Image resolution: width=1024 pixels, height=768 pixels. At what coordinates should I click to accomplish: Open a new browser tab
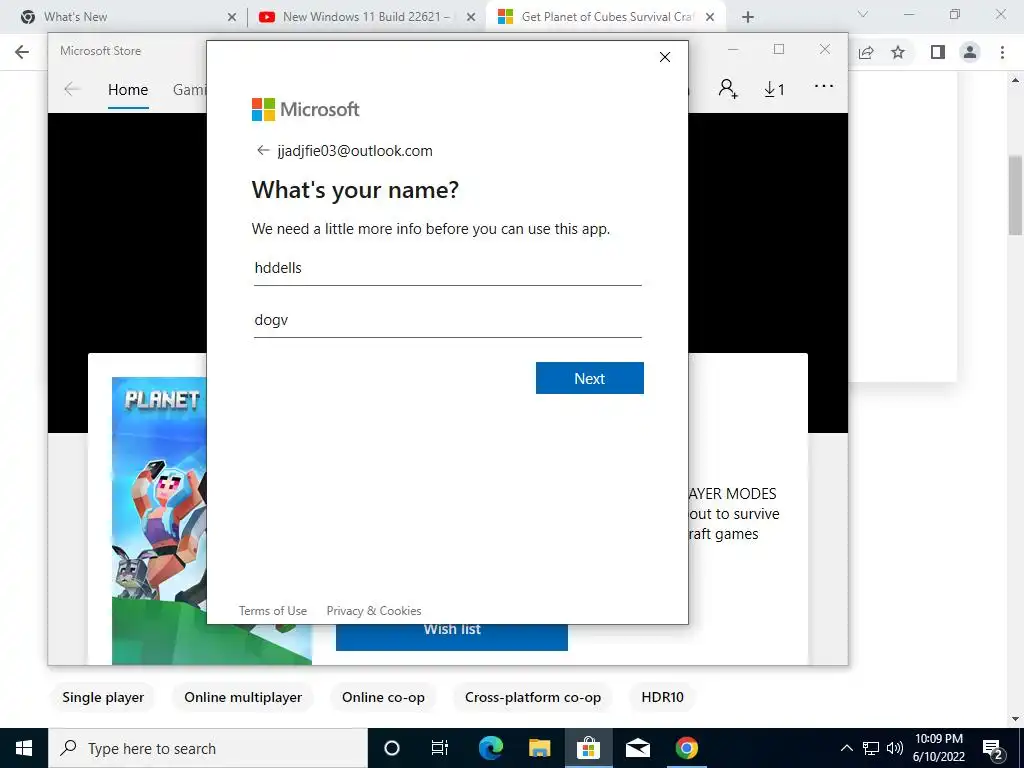pyautogui.click(x=748, y=18)
